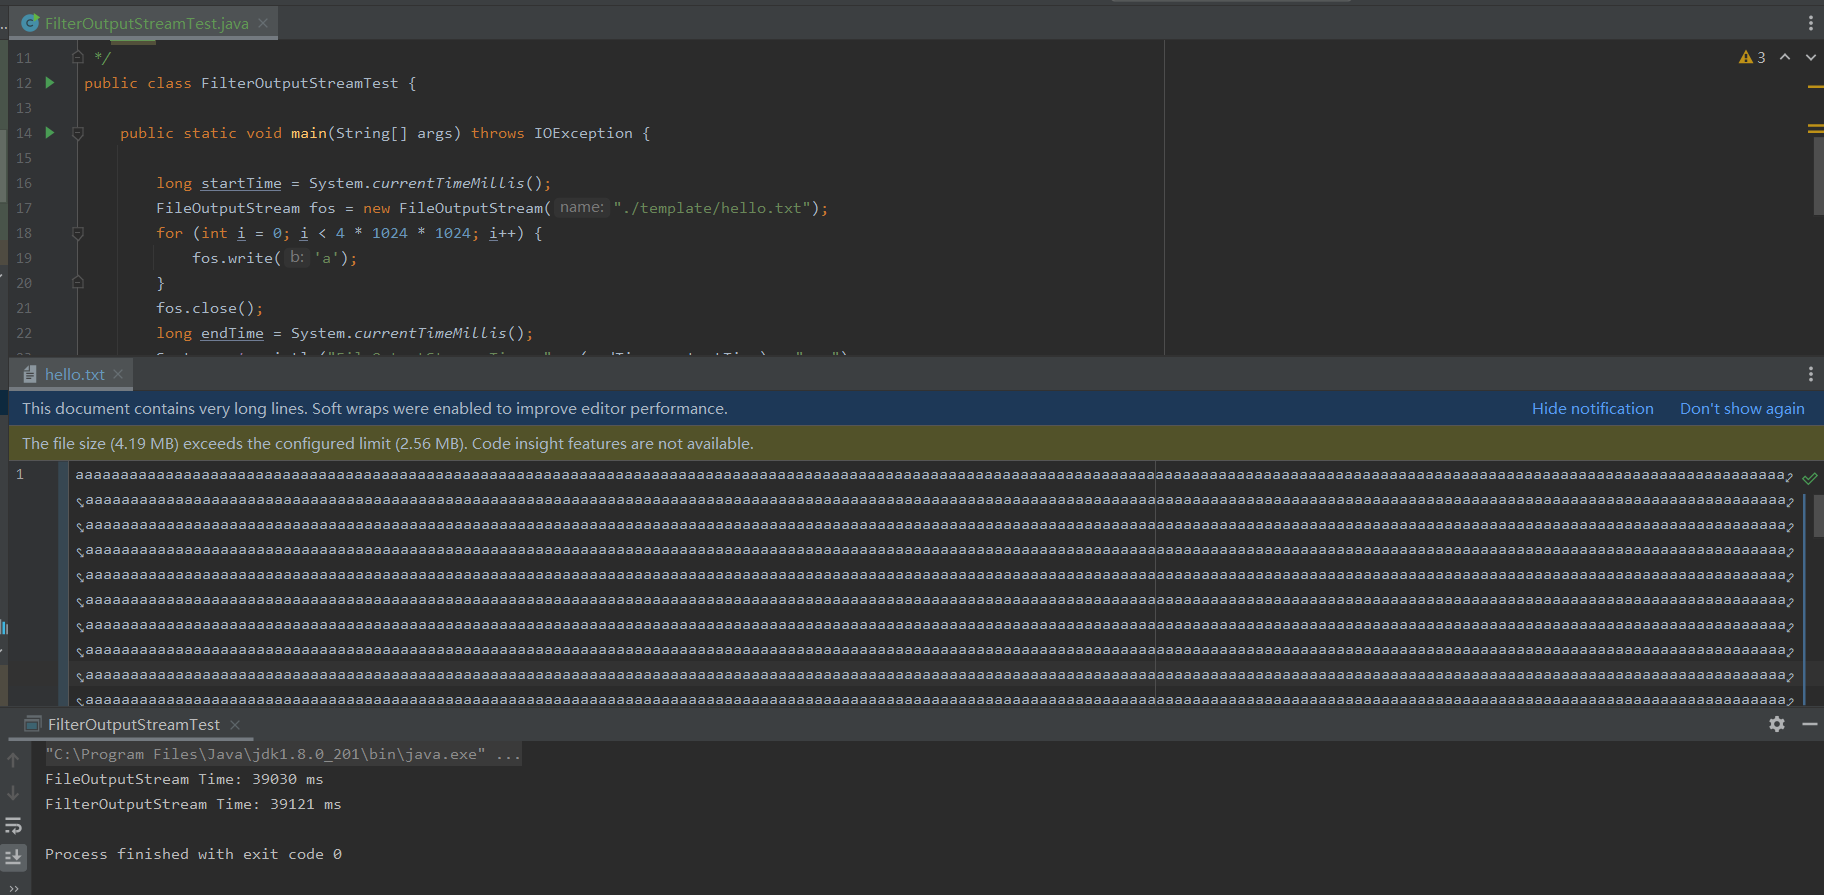
Task: Click the startTime variable on line 16
Action: [x=241, y=183]
